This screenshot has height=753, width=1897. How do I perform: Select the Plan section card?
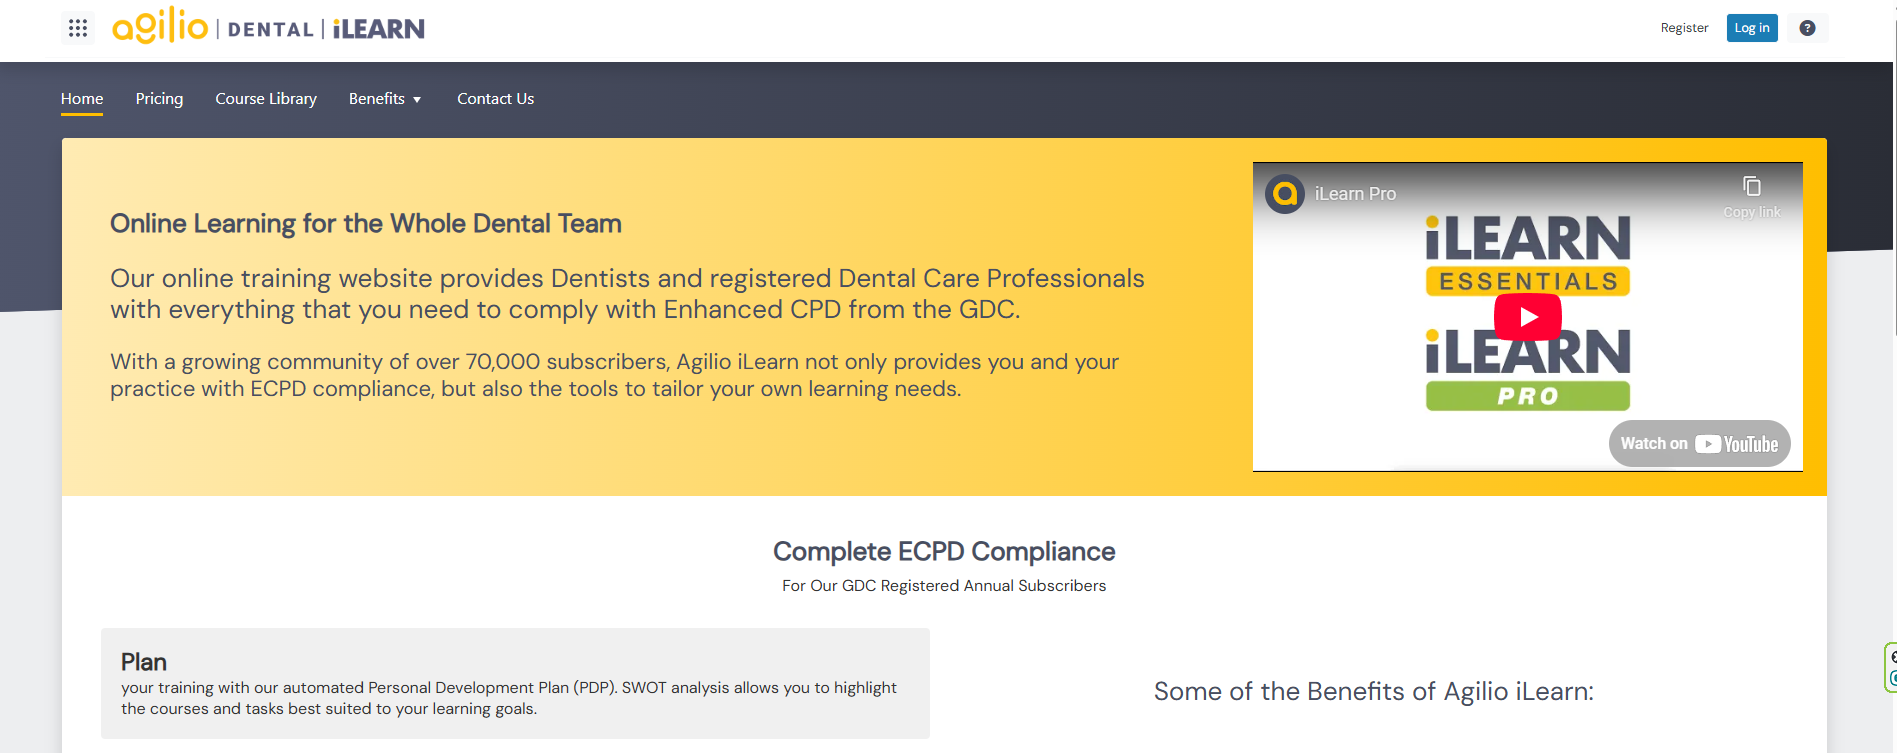click(515, 683)
